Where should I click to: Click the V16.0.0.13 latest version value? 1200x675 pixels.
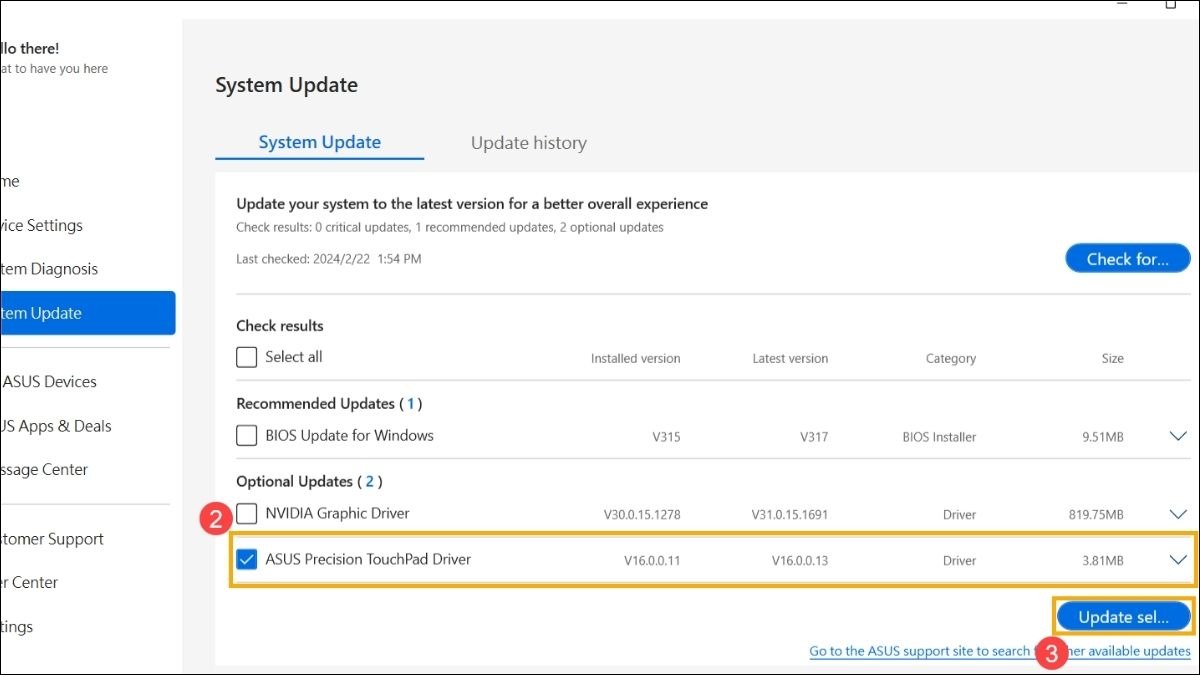click(x=799, y=561)
